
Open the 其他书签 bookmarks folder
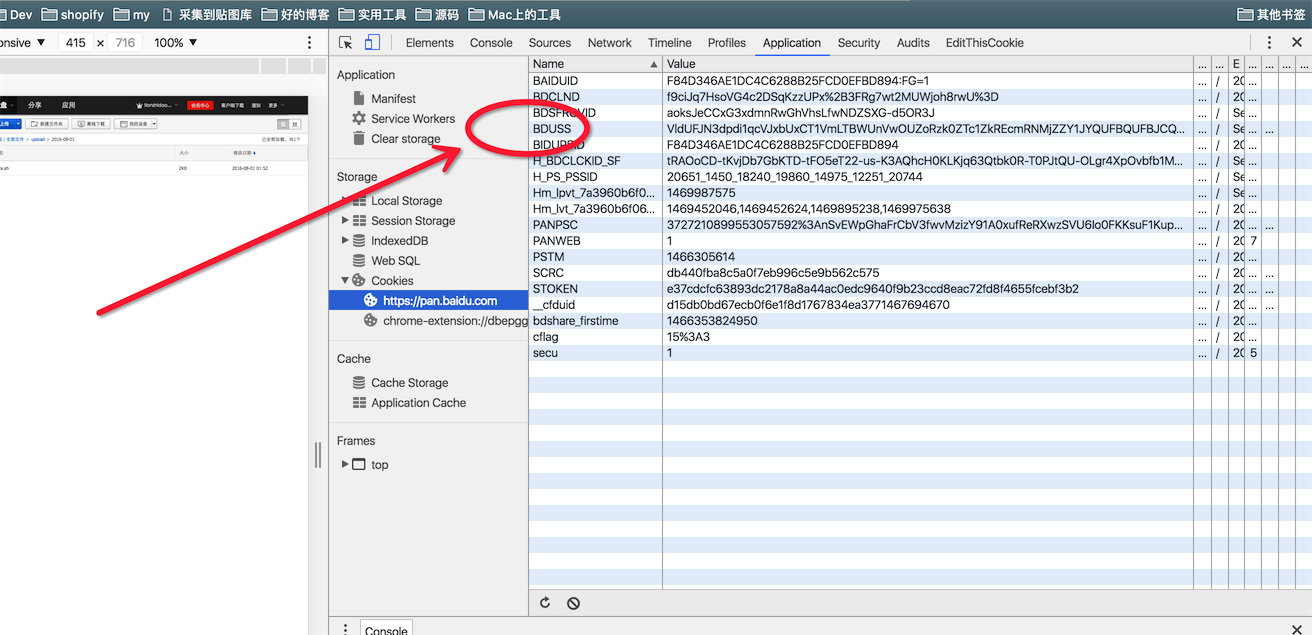pos(1272,15)
